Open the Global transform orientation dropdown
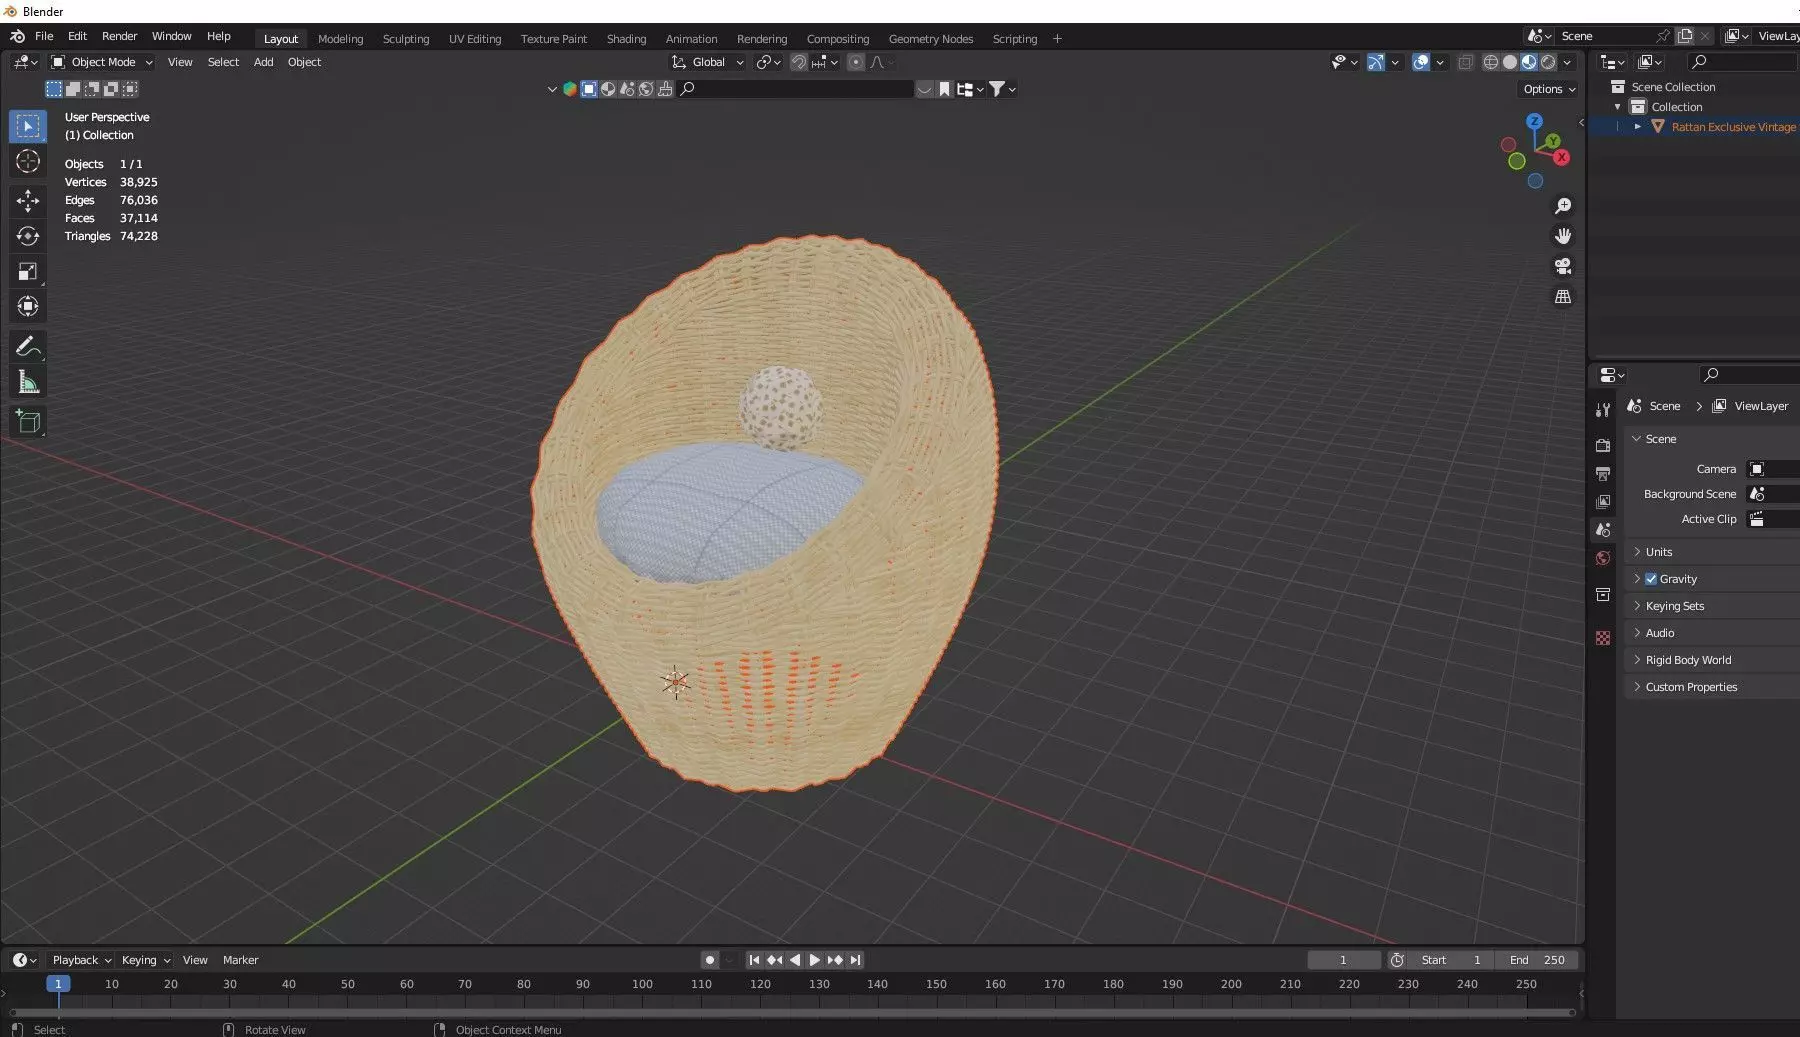The image size is (1800, 1037). click(x=708, y=62)
